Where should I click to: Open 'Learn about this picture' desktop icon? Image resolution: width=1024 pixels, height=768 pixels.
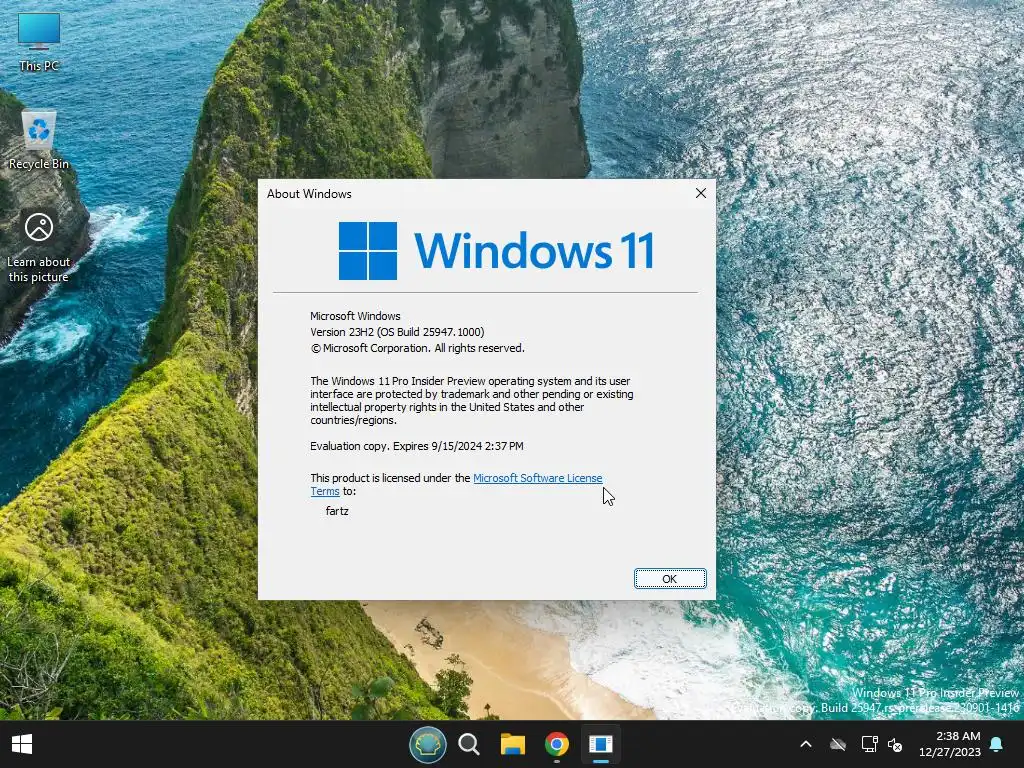tap(39, 247)
